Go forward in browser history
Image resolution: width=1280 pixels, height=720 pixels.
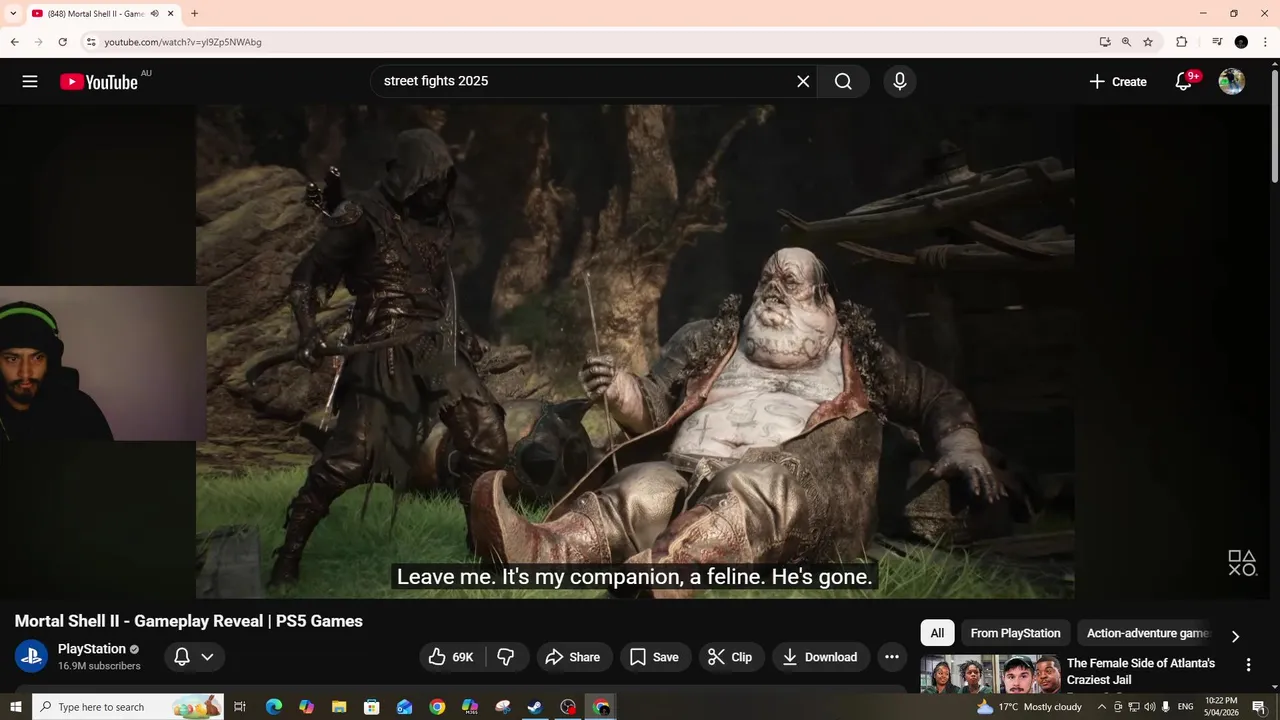click(38, 42)
